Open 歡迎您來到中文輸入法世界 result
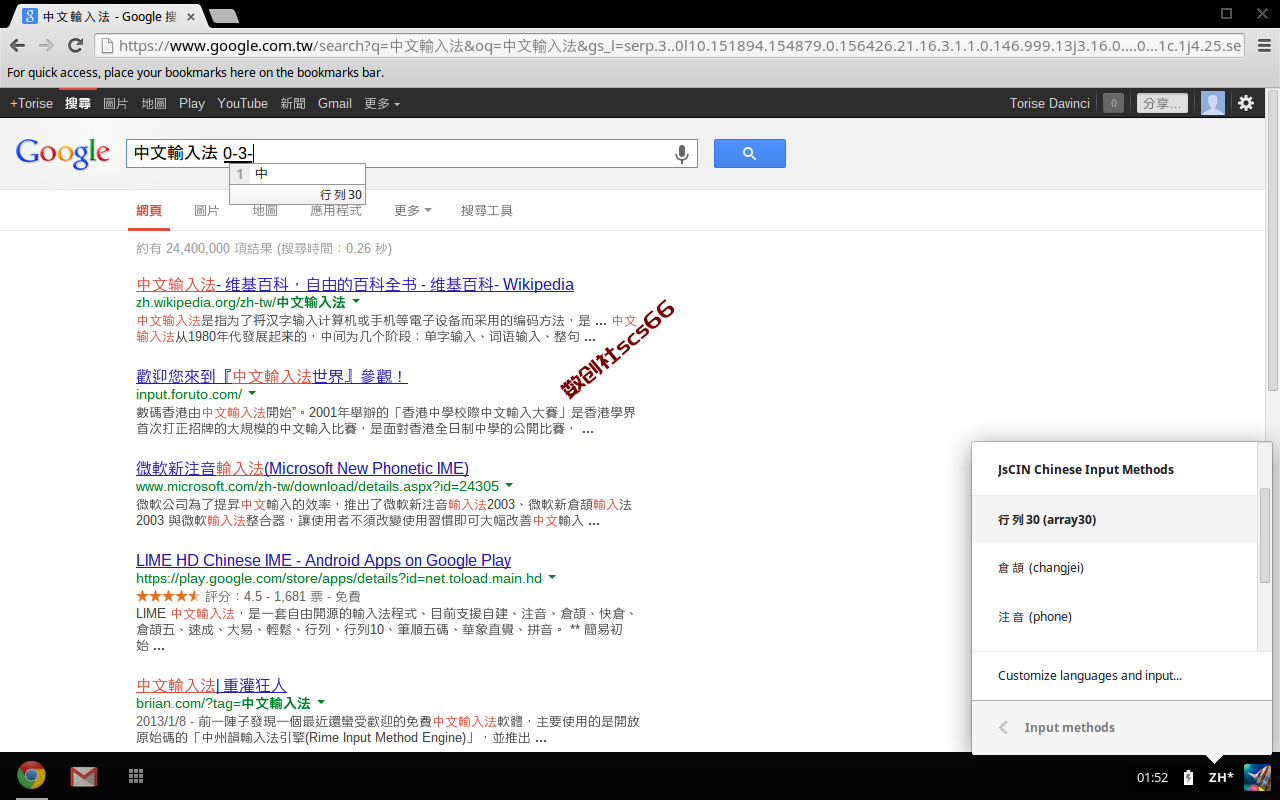 click(x=272, y=376)
